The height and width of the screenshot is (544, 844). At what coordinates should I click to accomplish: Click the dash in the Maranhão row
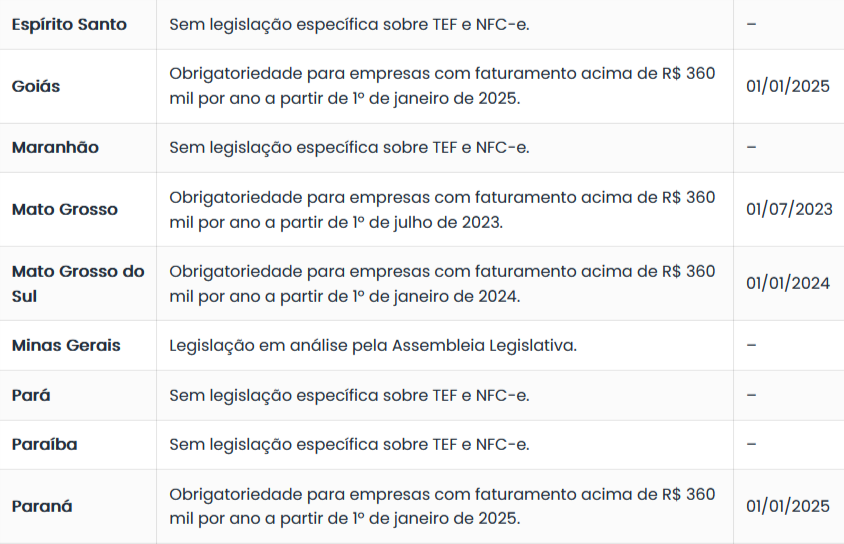point(751,147)
